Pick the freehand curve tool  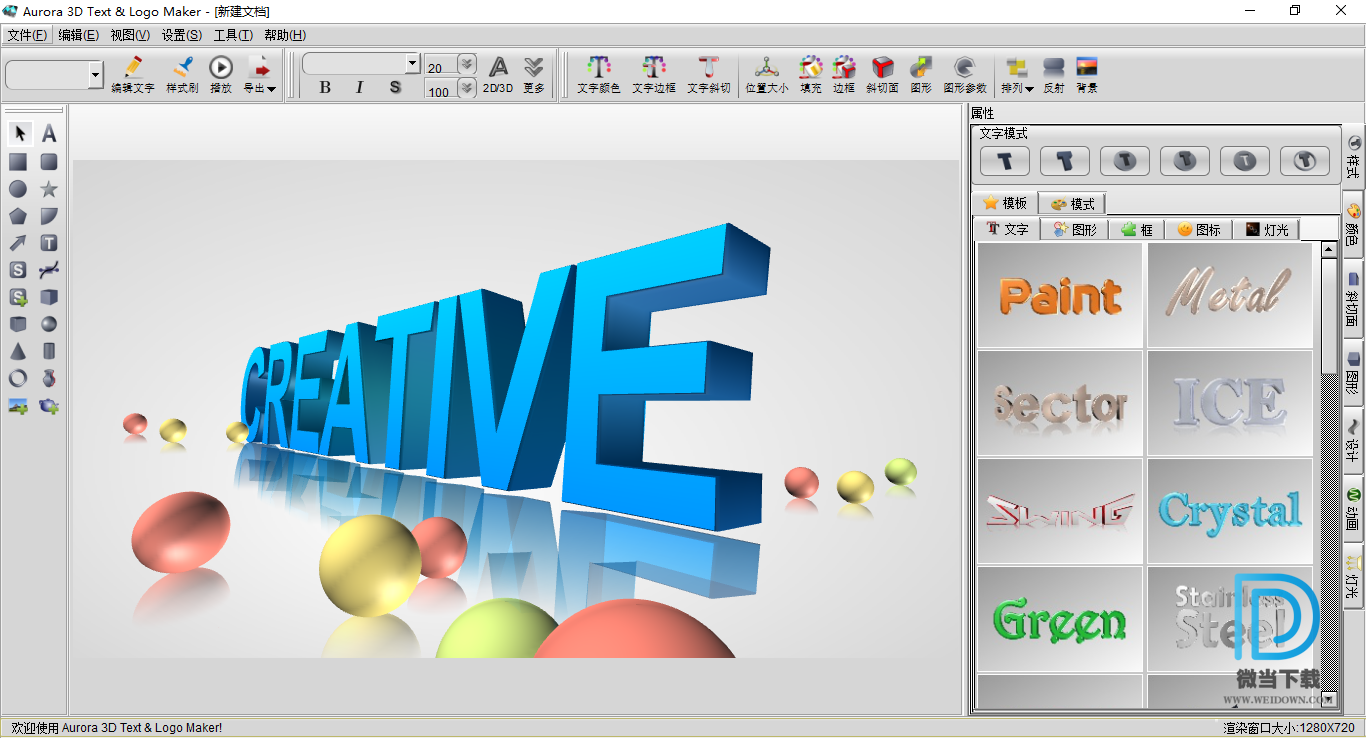point(49,269)
